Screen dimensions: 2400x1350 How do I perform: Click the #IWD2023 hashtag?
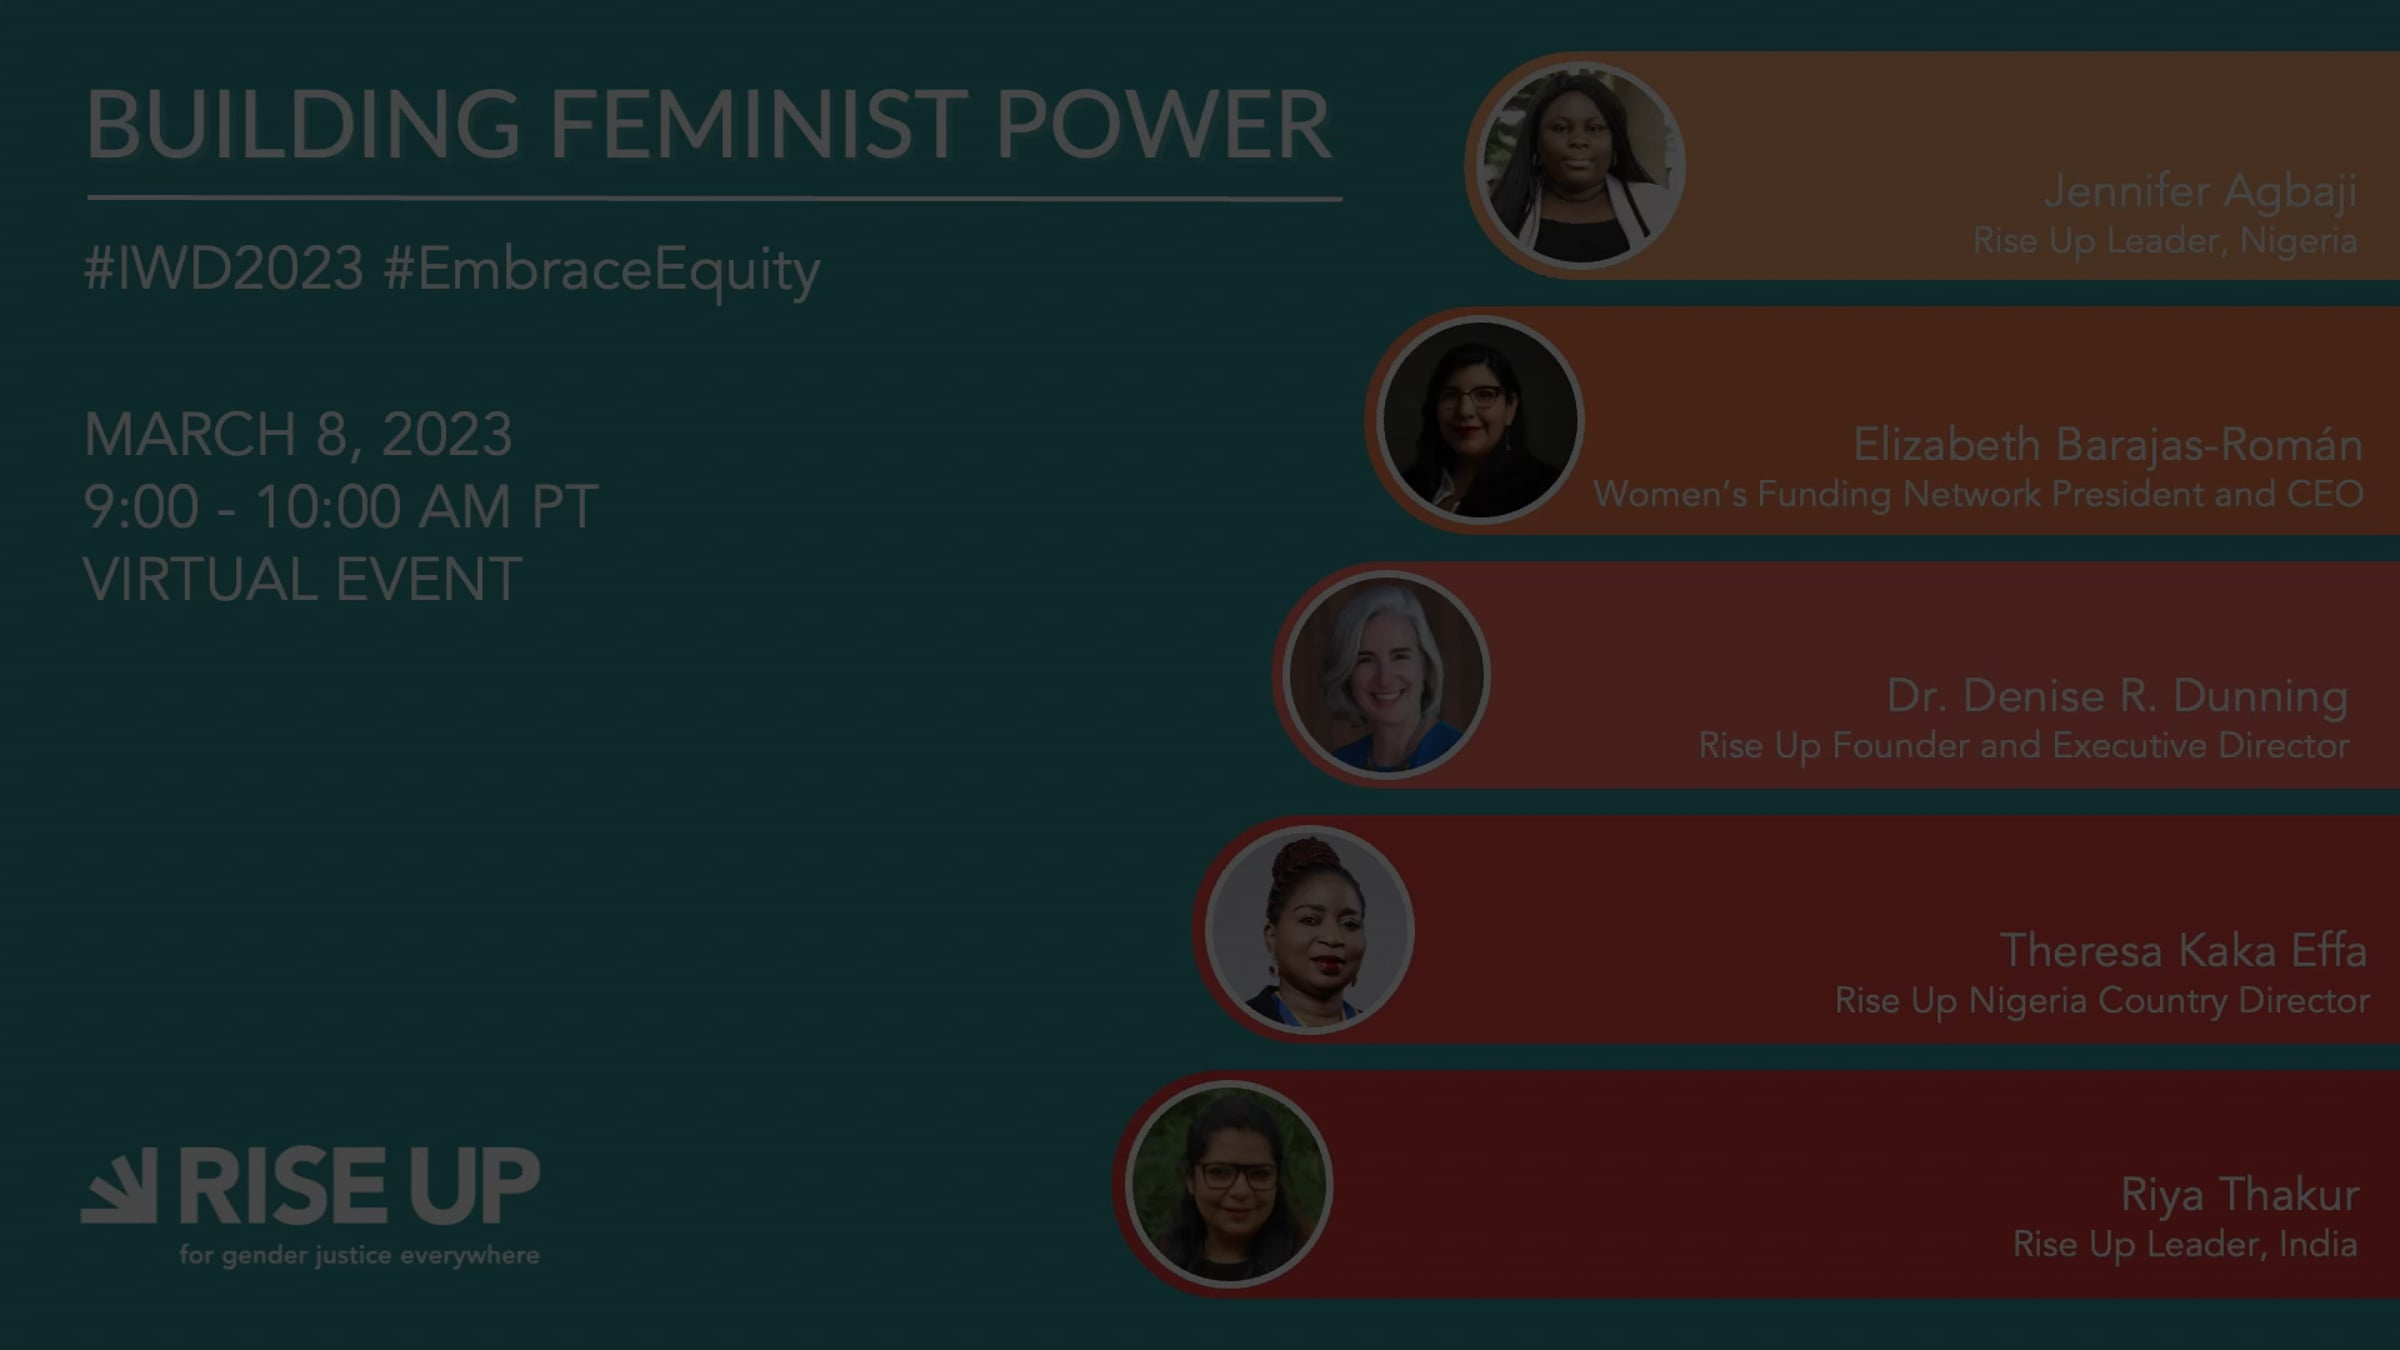224,269
